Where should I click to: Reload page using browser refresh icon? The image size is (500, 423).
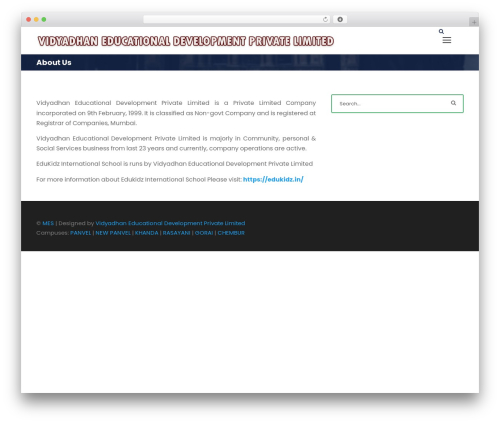pos(325,19)
